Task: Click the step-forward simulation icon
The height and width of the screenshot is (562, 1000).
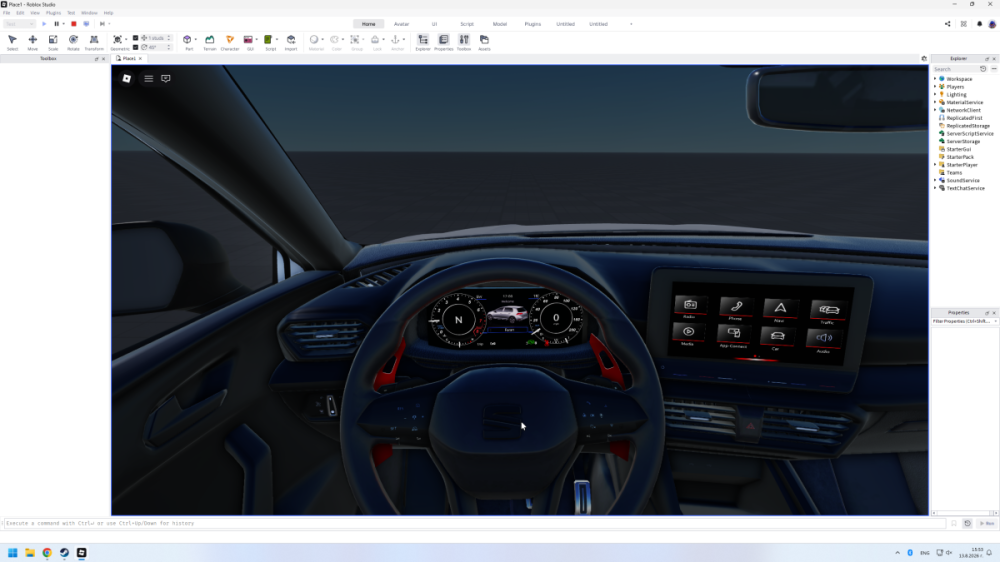Action: click(102, 24)
